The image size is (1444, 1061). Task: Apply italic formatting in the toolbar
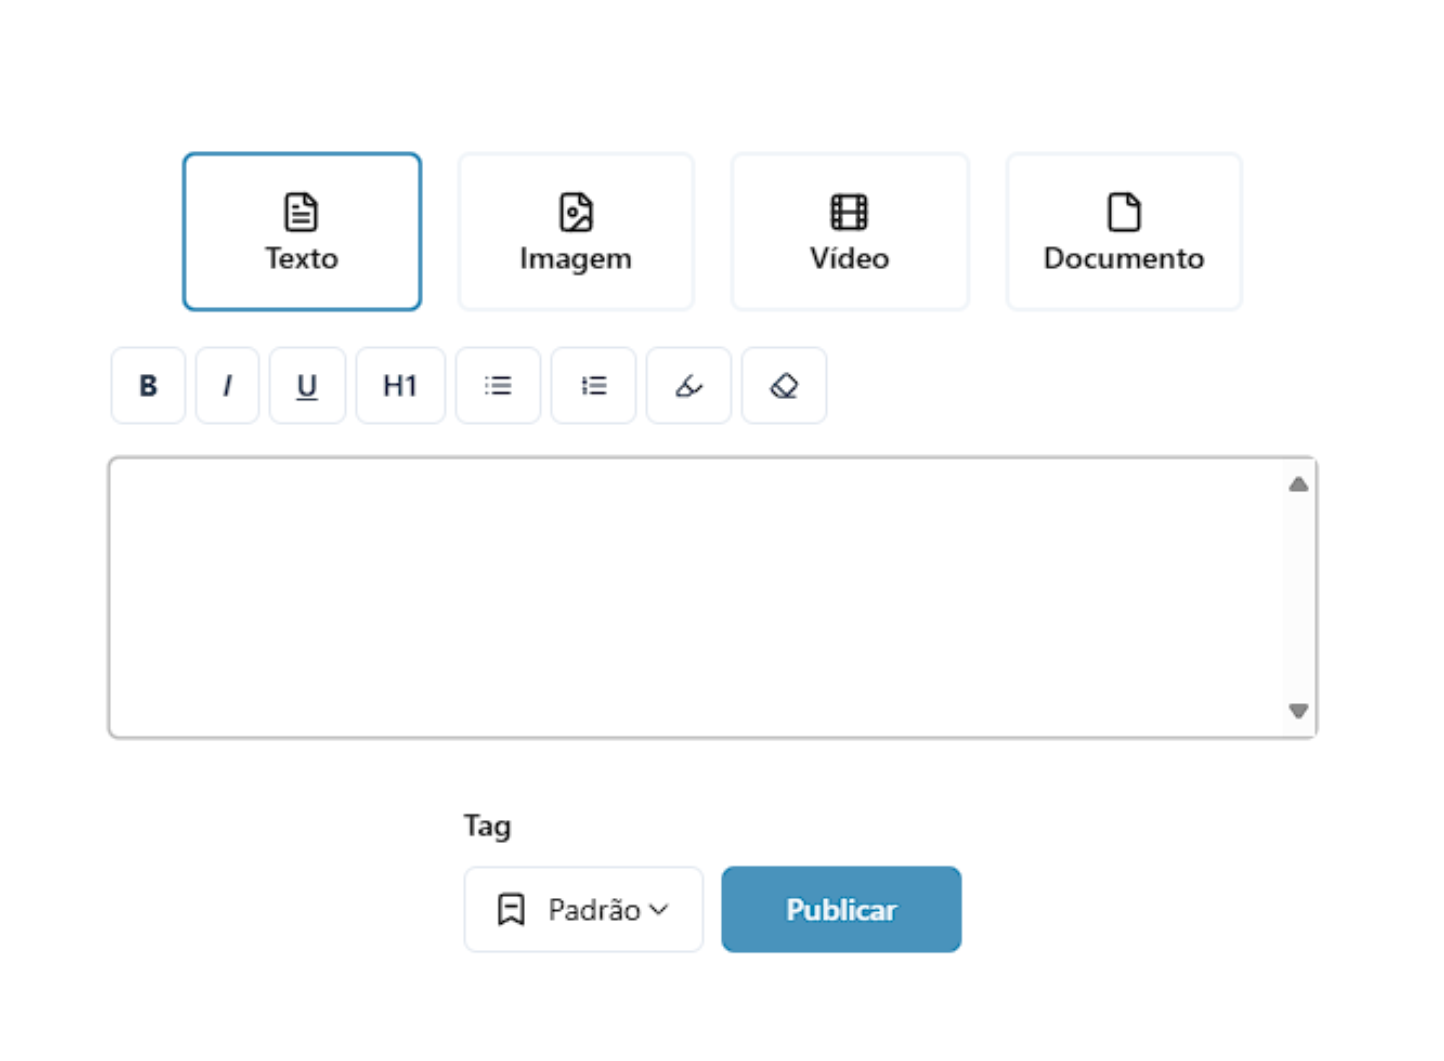pyautogui.click(x=227, y=386)
